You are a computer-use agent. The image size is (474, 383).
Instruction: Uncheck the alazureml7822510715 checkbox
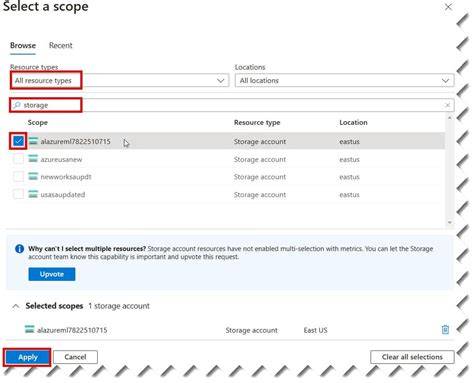point(18,141)
